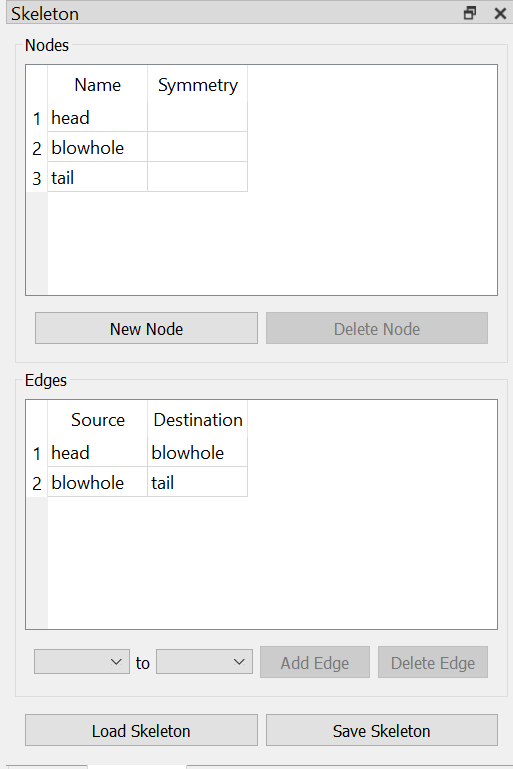This screenshot has height=769, width=513.
Task: Click the Add Edge button
Action: pos(315,662)
